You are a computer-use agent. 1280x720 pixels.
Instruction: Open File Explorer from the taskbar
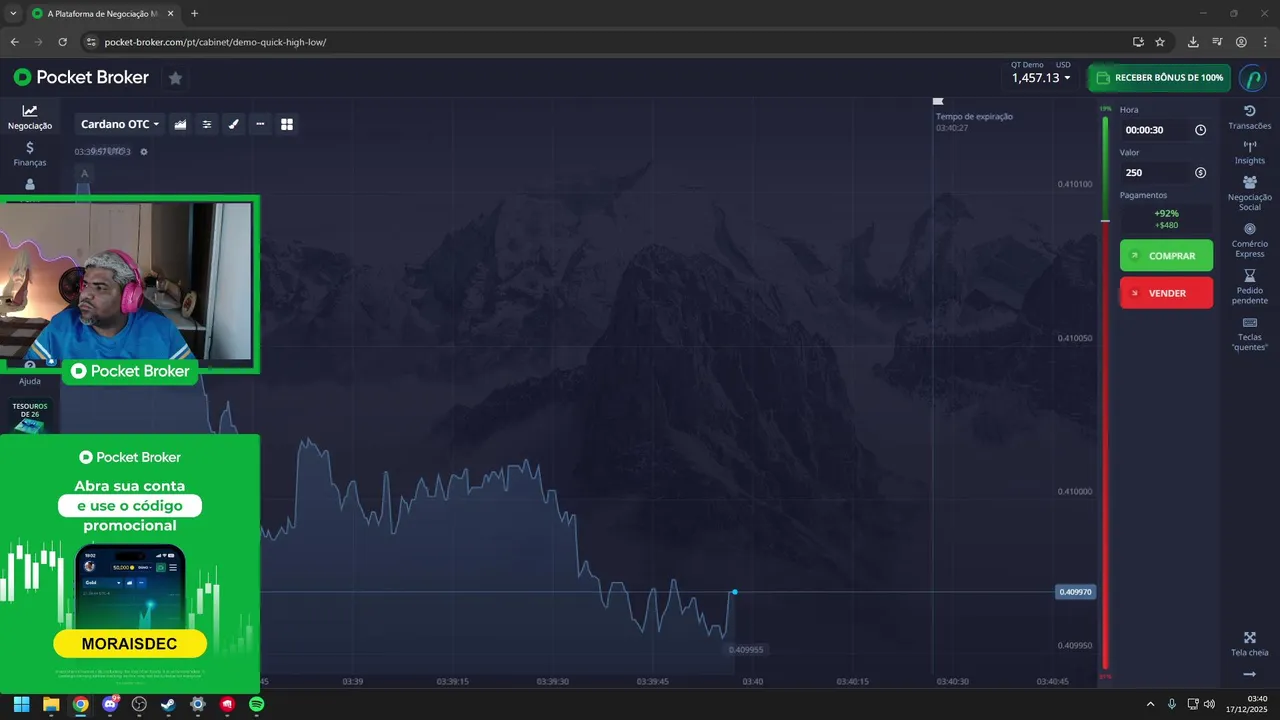pyautogui.click(x=51, y=704)
